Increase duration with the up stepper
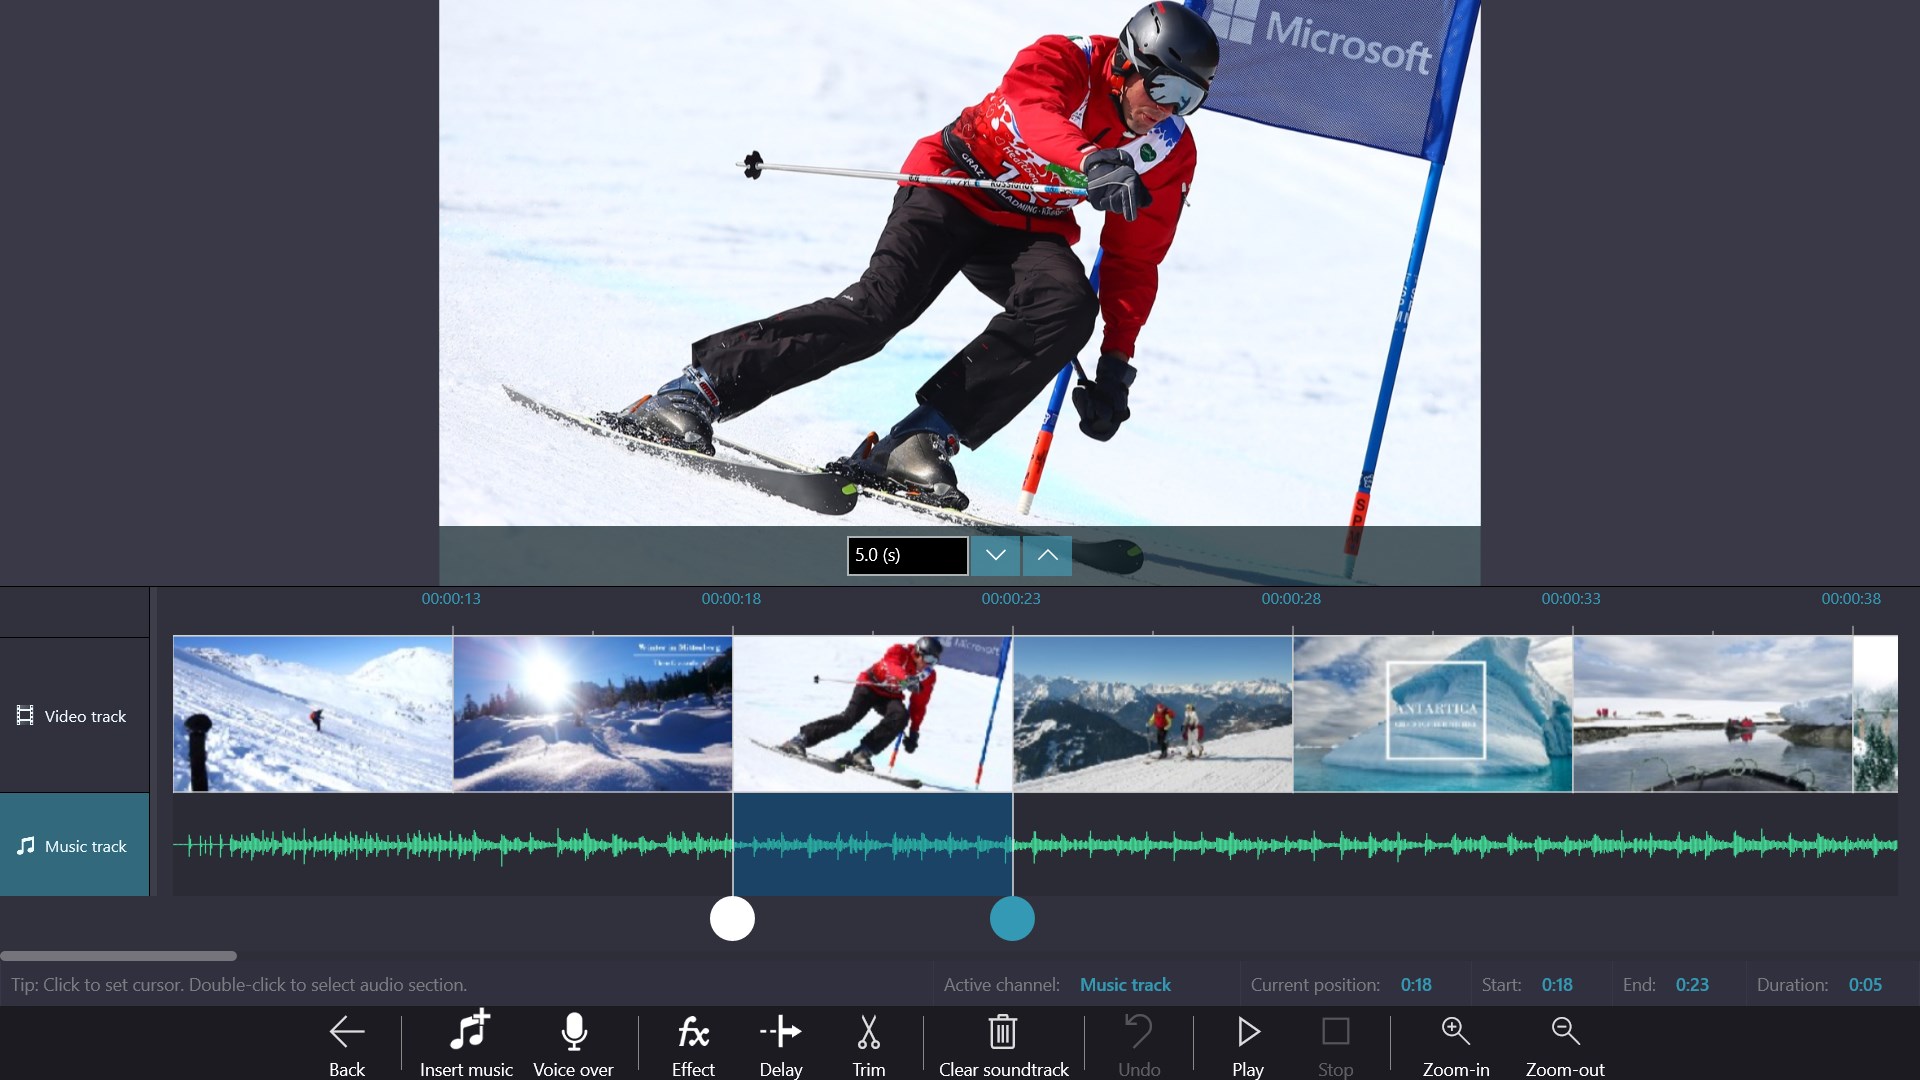Viewport: 1920px width, 1080px height. pyautogui.click(x=1047, y=555)
